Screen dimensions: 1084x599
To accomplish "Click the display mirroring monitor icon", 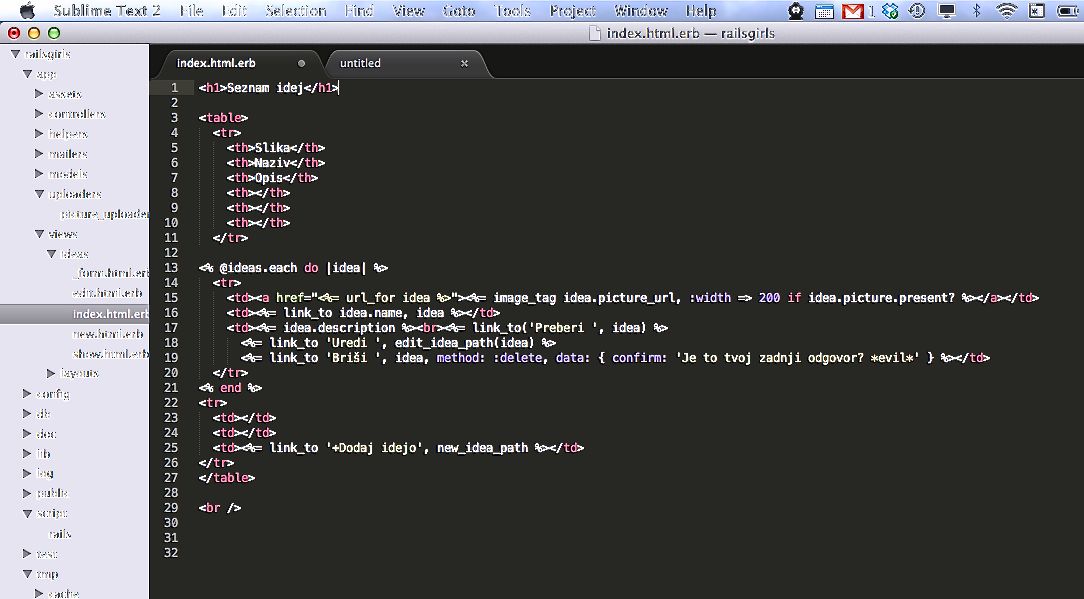I will [x=946, y=11].
